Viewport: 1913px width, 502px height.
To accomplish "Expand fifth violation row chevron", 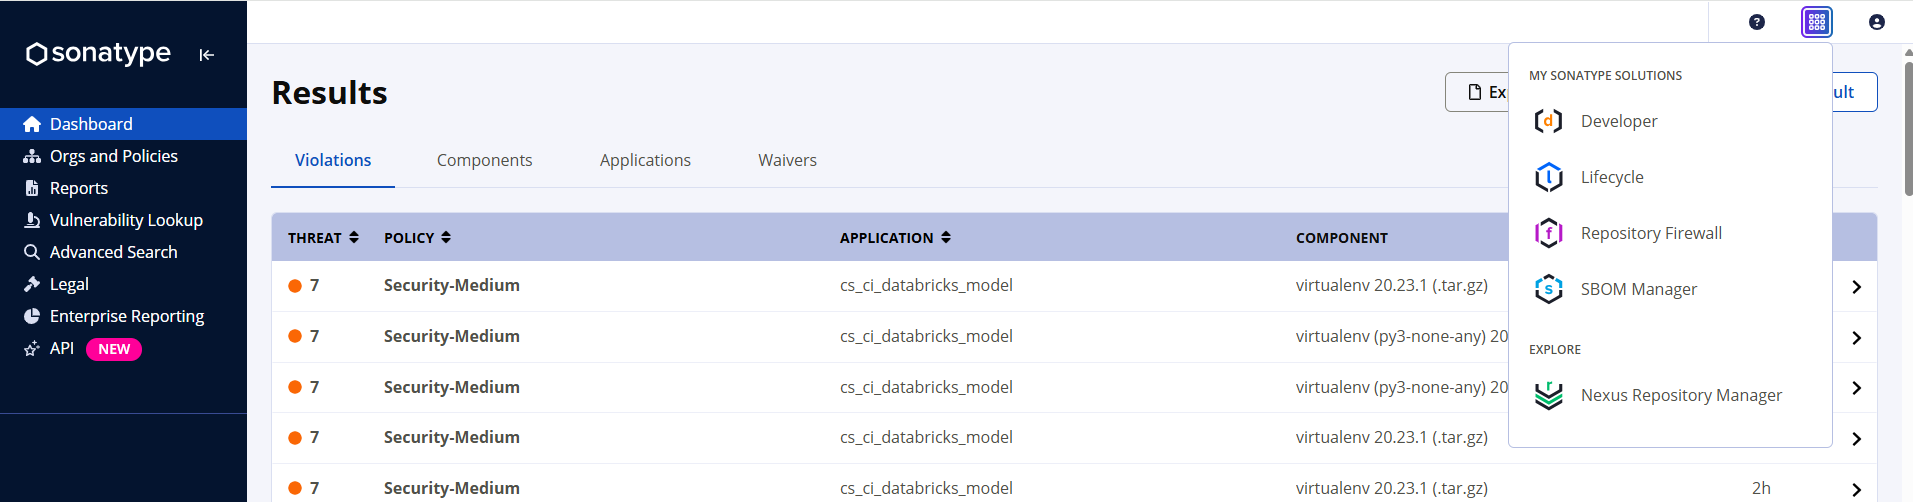I will (x=1857, y=490).
